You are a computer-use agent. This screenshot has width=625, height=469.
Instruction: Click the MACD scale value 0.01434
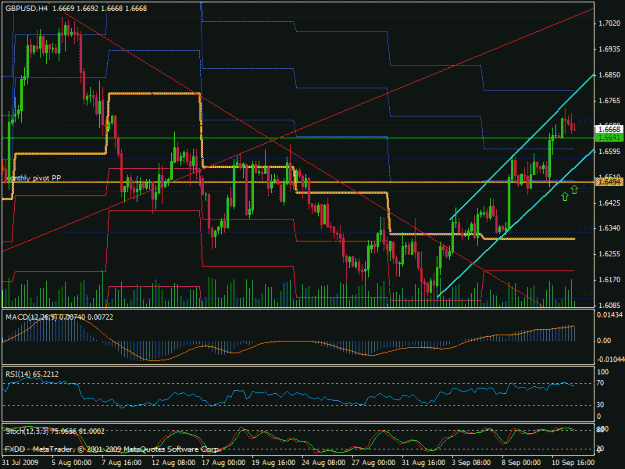tap(610, 315)
